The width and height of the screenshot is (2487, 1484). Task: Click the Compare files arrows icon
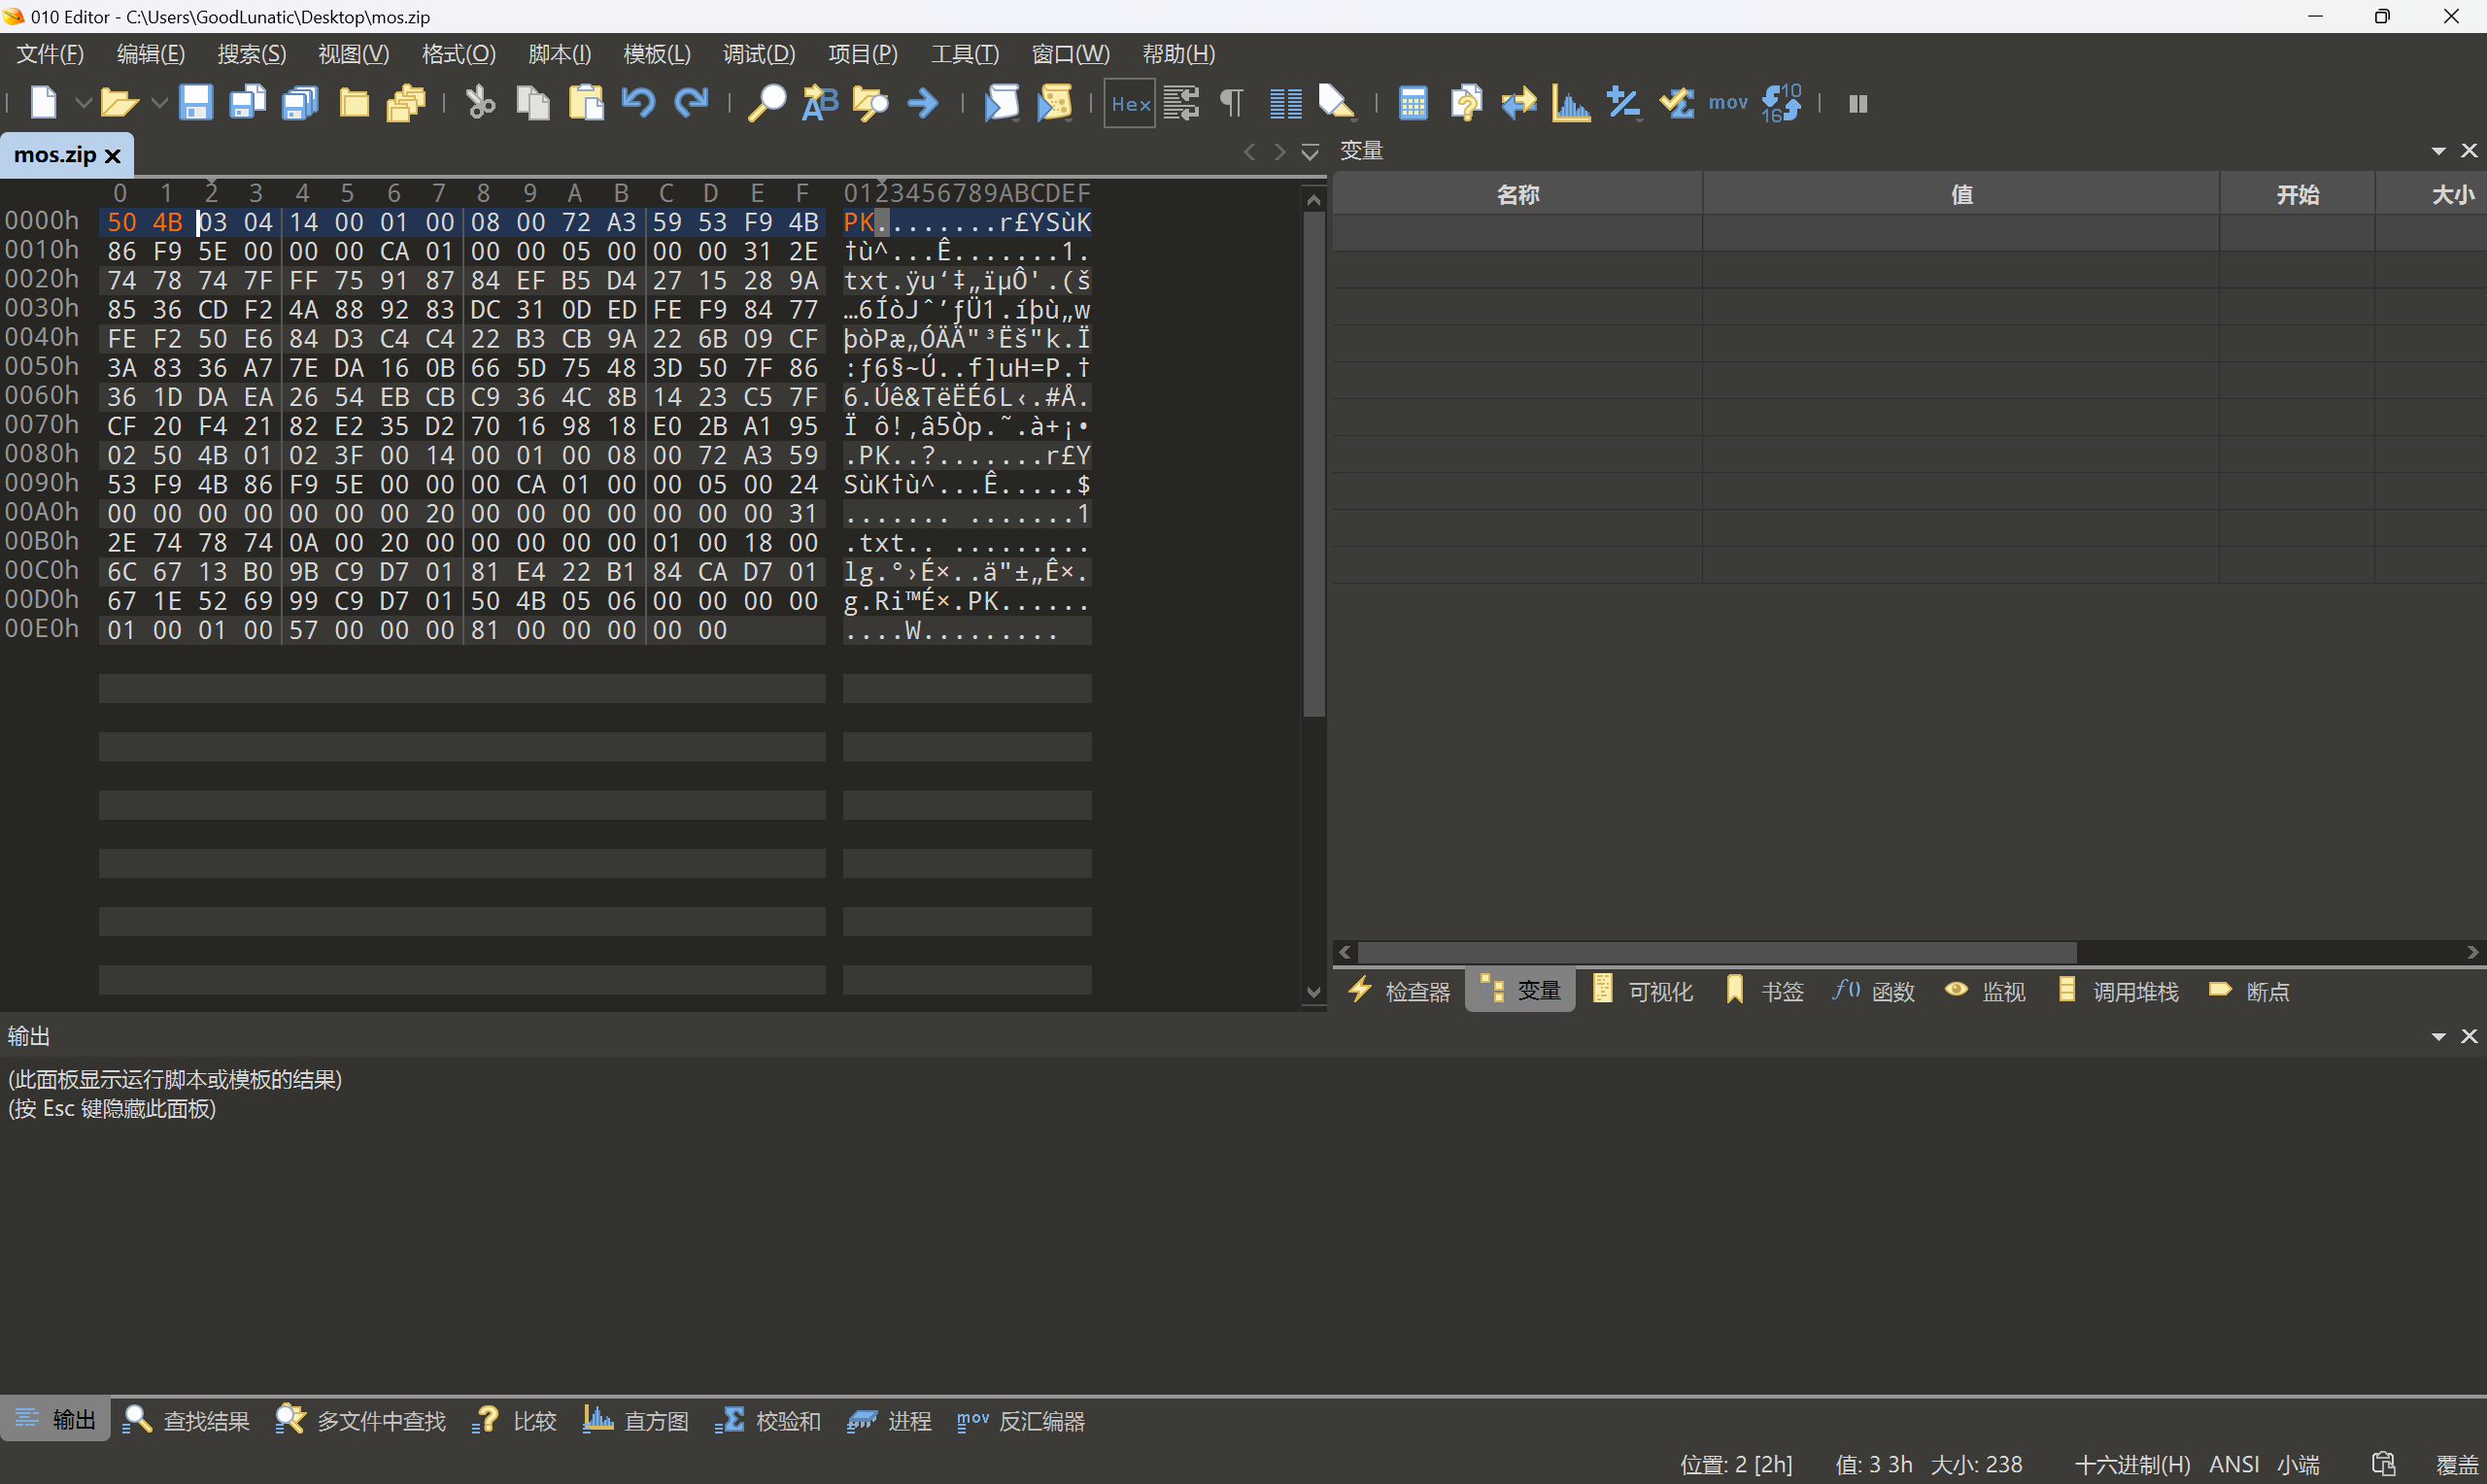tap(1518, 103)
